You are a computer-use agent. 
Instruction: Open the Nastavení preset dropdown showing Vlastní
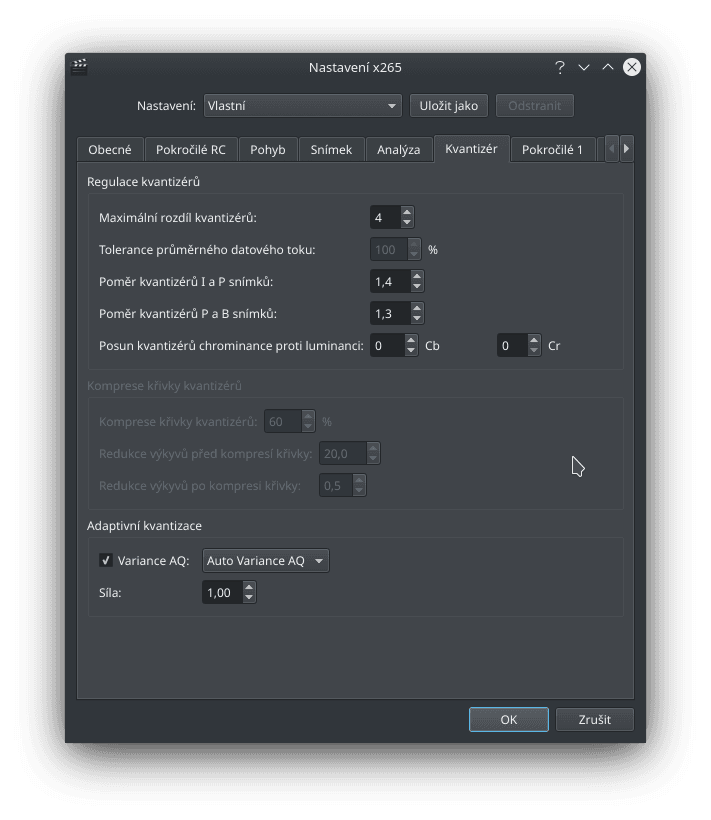click(x=302, y=105)
